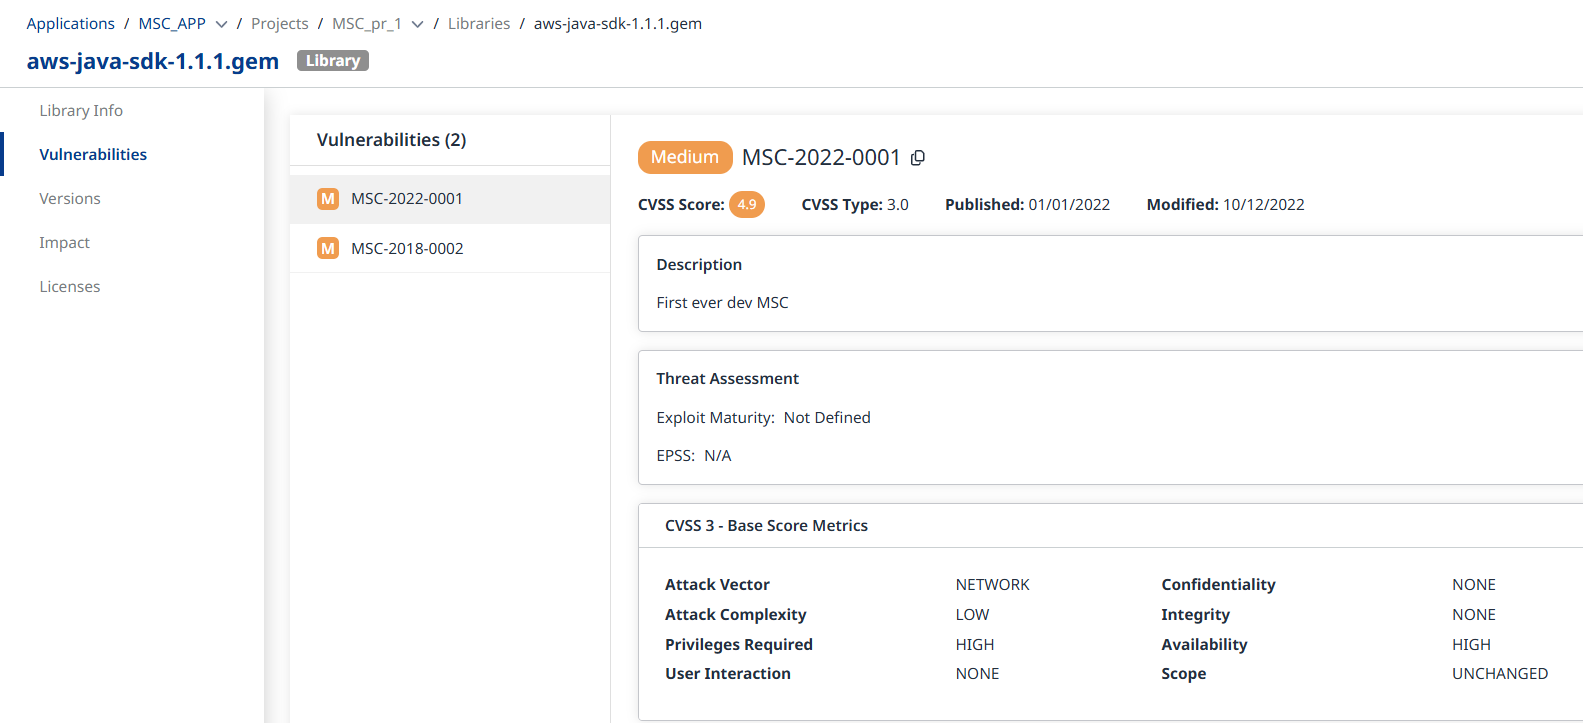Go to the Licenses tab

(70, 287)
